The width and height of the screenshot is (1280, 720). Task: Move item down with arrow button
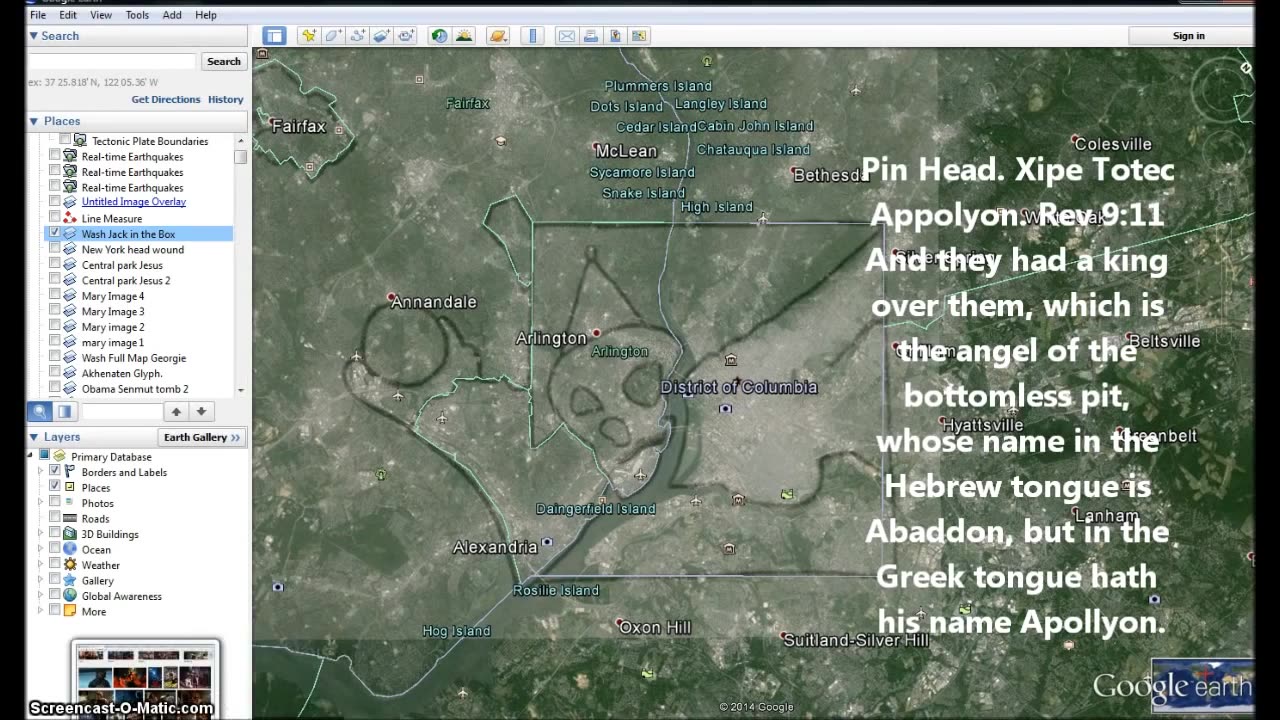pos(201,411)
